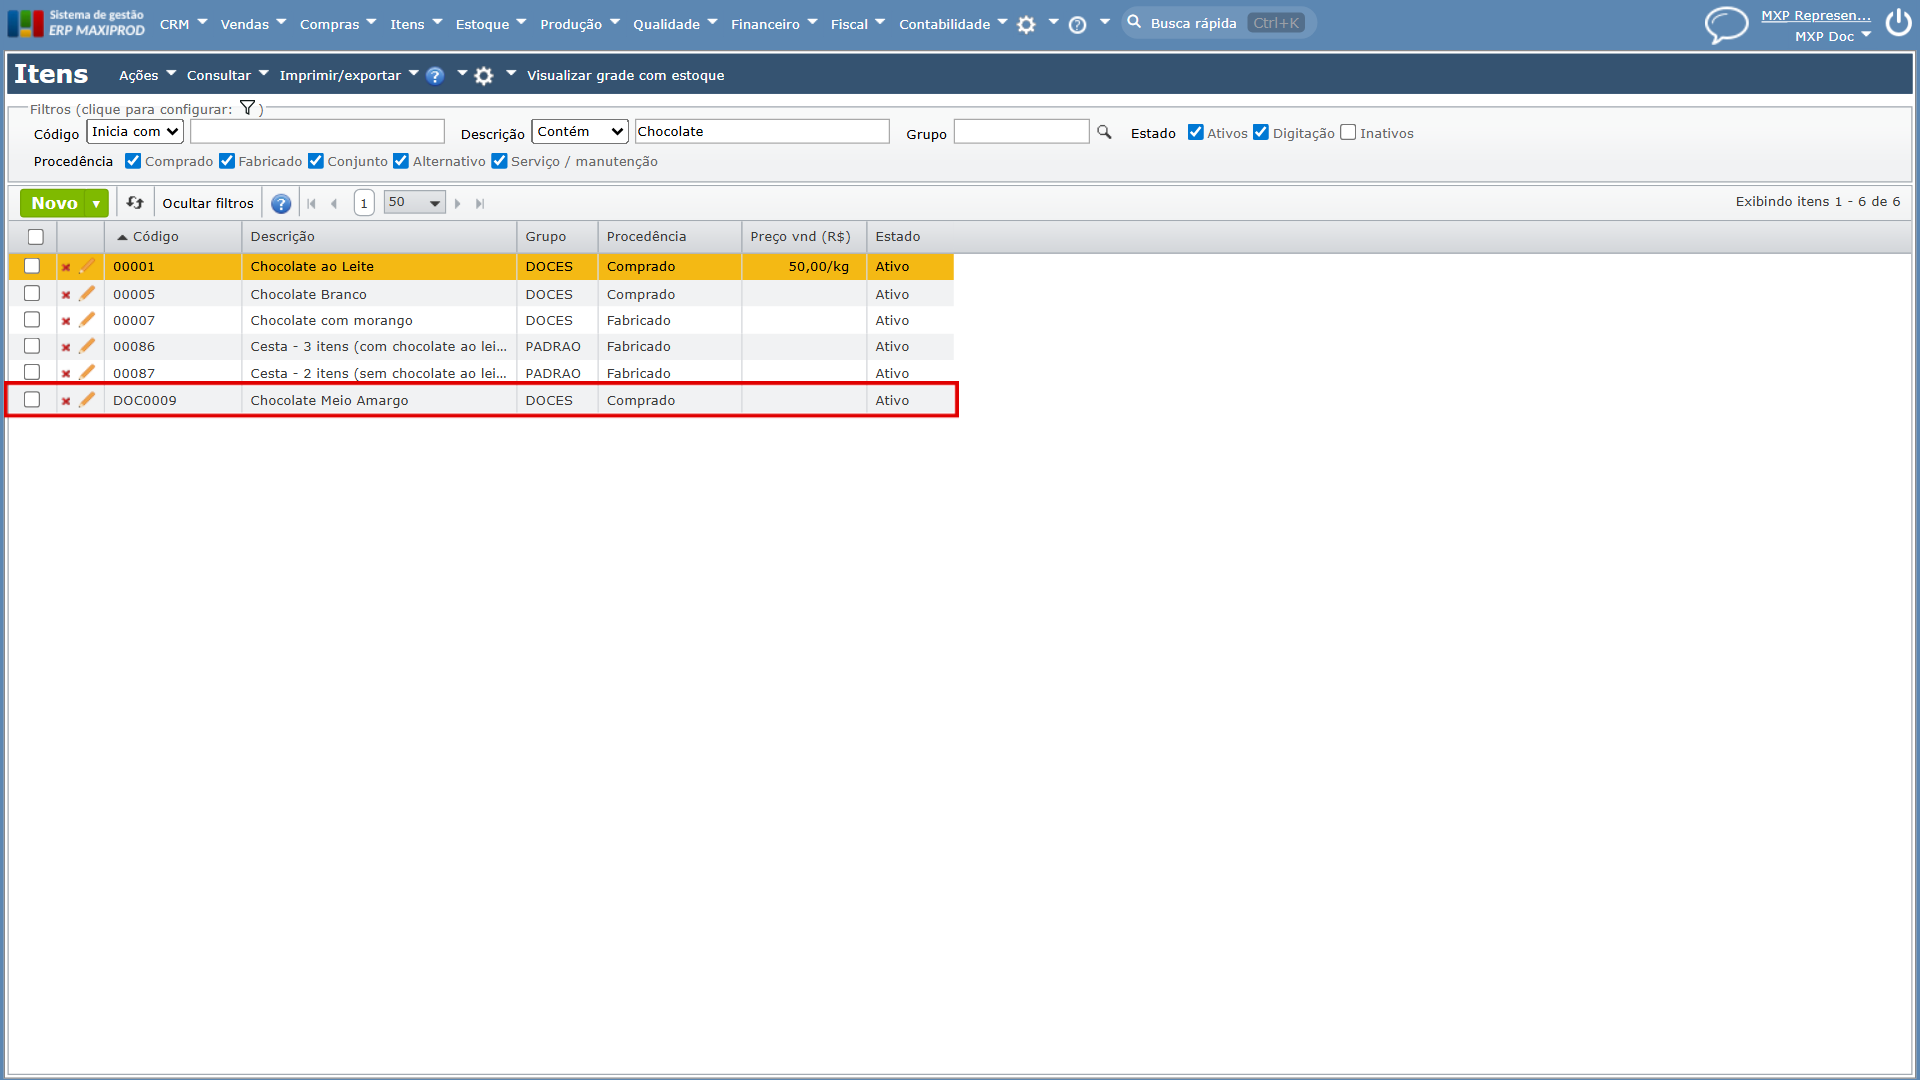The width and height of the screenshot is (1920, 1080).
Task: Click the refresh grid icon
Action: (x=135, y=203)
